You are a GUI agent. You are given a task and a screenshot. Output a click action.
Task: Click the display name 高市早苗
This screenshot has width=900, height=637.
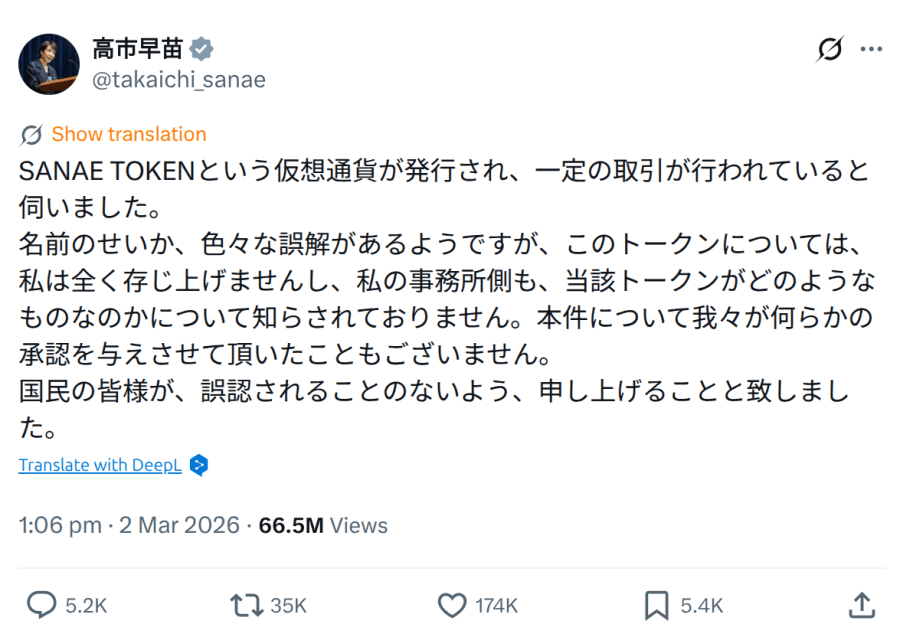(138, 49)
